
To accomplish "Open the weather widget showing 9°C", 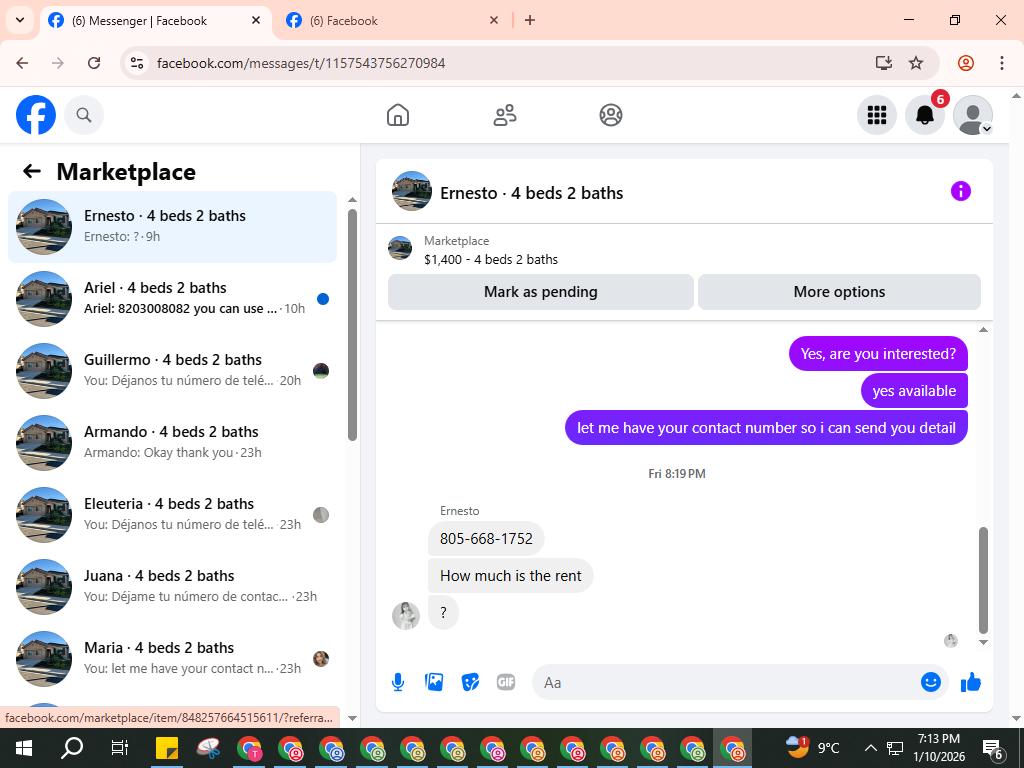I will (x=812, y=748).
